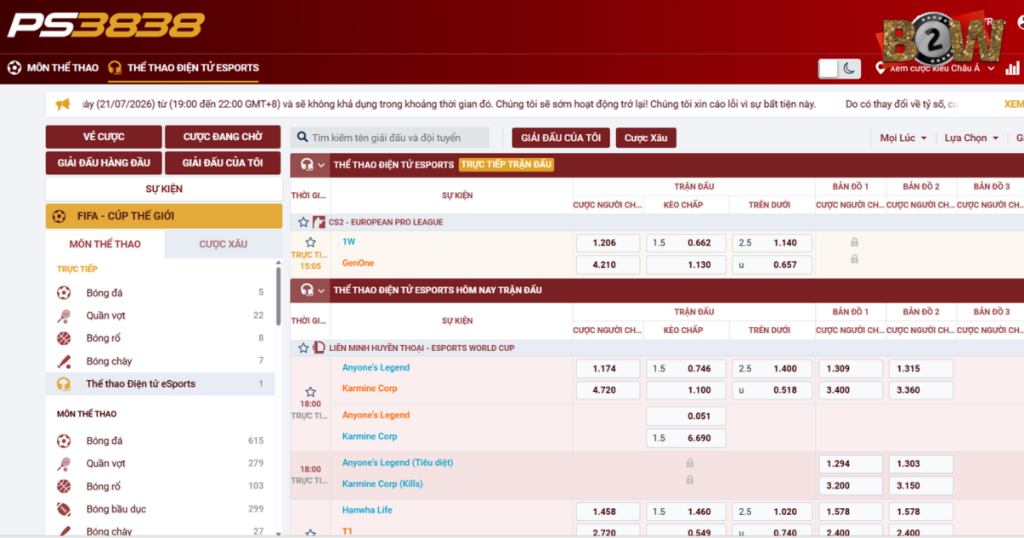Click the location pin icon beside Xem cược
The height and width of the screenshot is (538, 1024).
point(880,68)
